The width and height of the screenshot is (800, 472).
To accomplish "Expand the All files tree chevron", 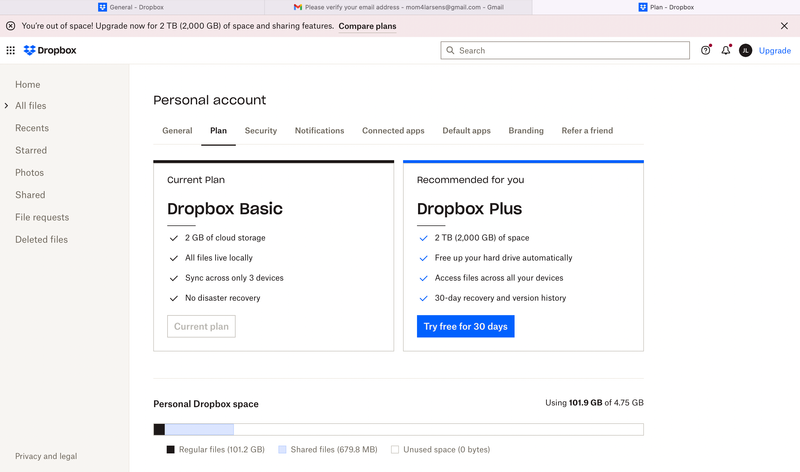I will 6,106.
